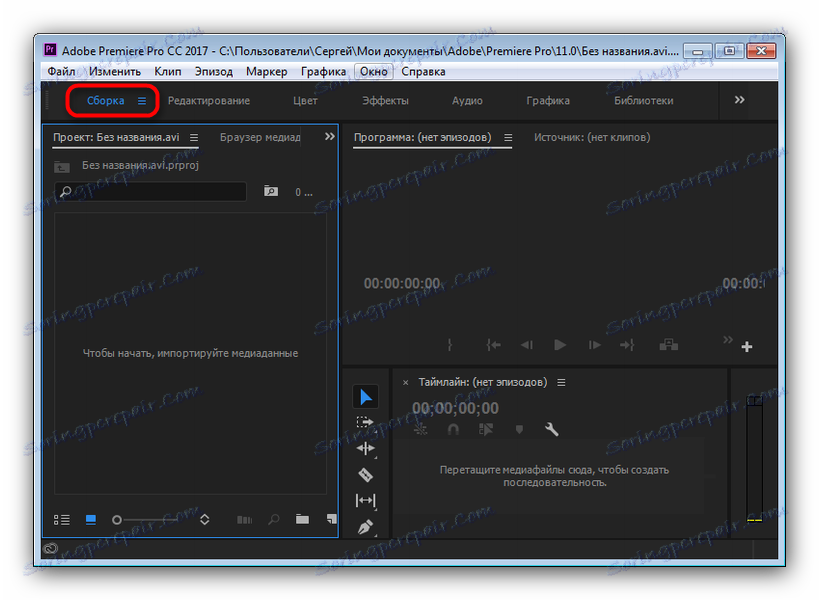Toggle linked selection in timeline
The height and width of the screenshot is (600, 819).
pyautogui.click(x=486, y=430)
